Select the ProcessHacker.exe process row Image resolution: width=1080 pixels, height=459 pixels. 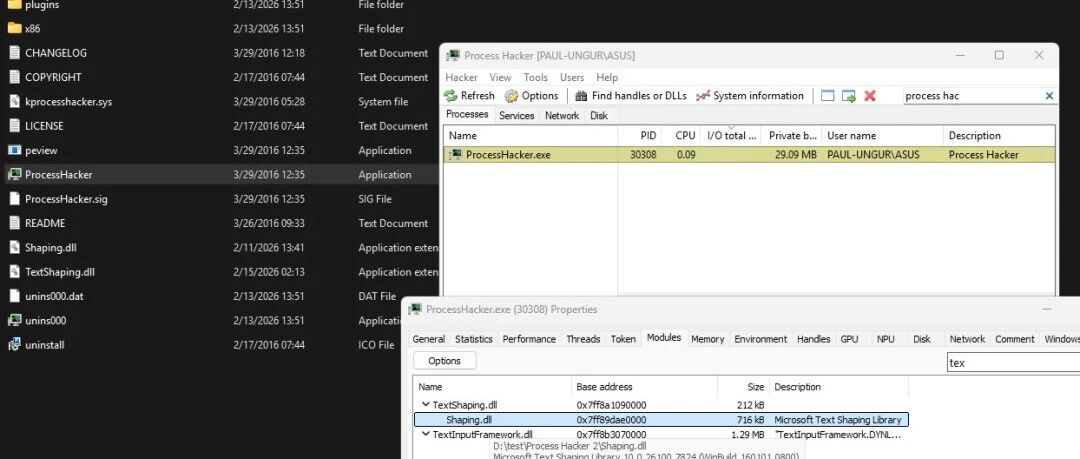[x=749, y=154]
